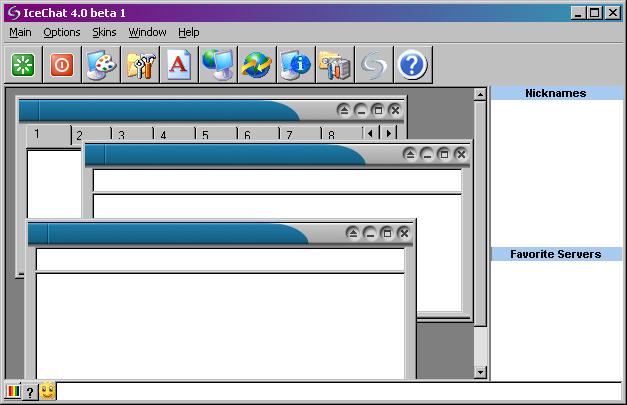Click the eject button on the front child window
Viewport: 627px width, 405px height.
pyautogui.click(x=353, y=233)
